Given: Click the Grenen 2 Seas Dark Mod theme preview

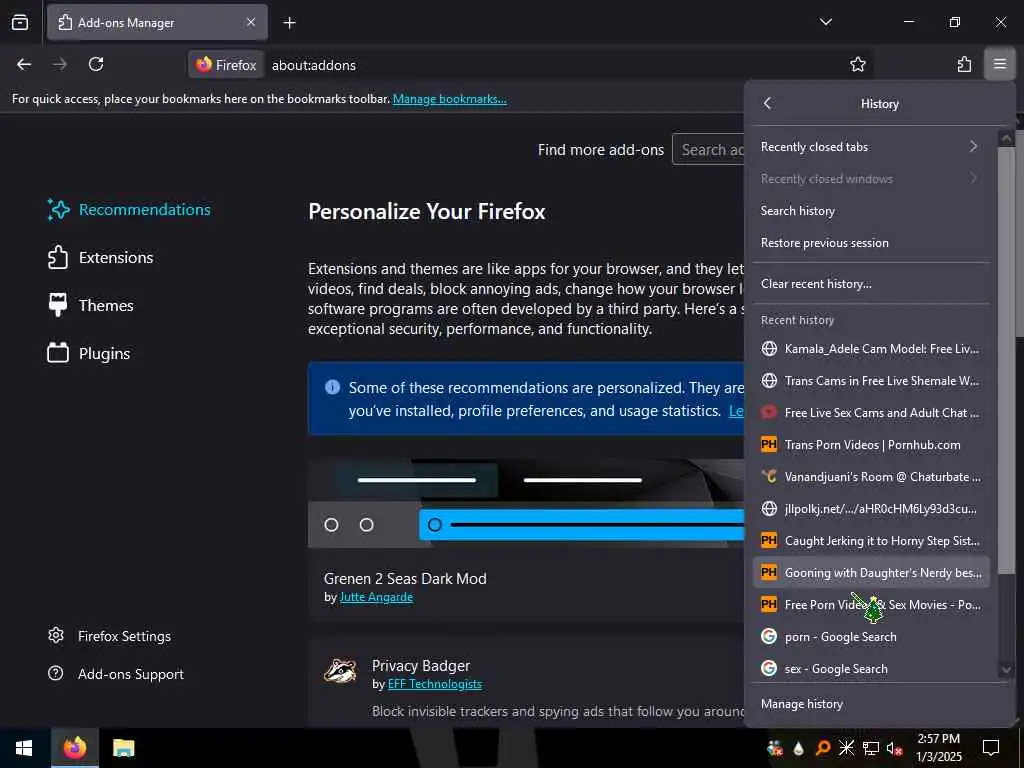Looking at the screenshot, I should (526, 503).
